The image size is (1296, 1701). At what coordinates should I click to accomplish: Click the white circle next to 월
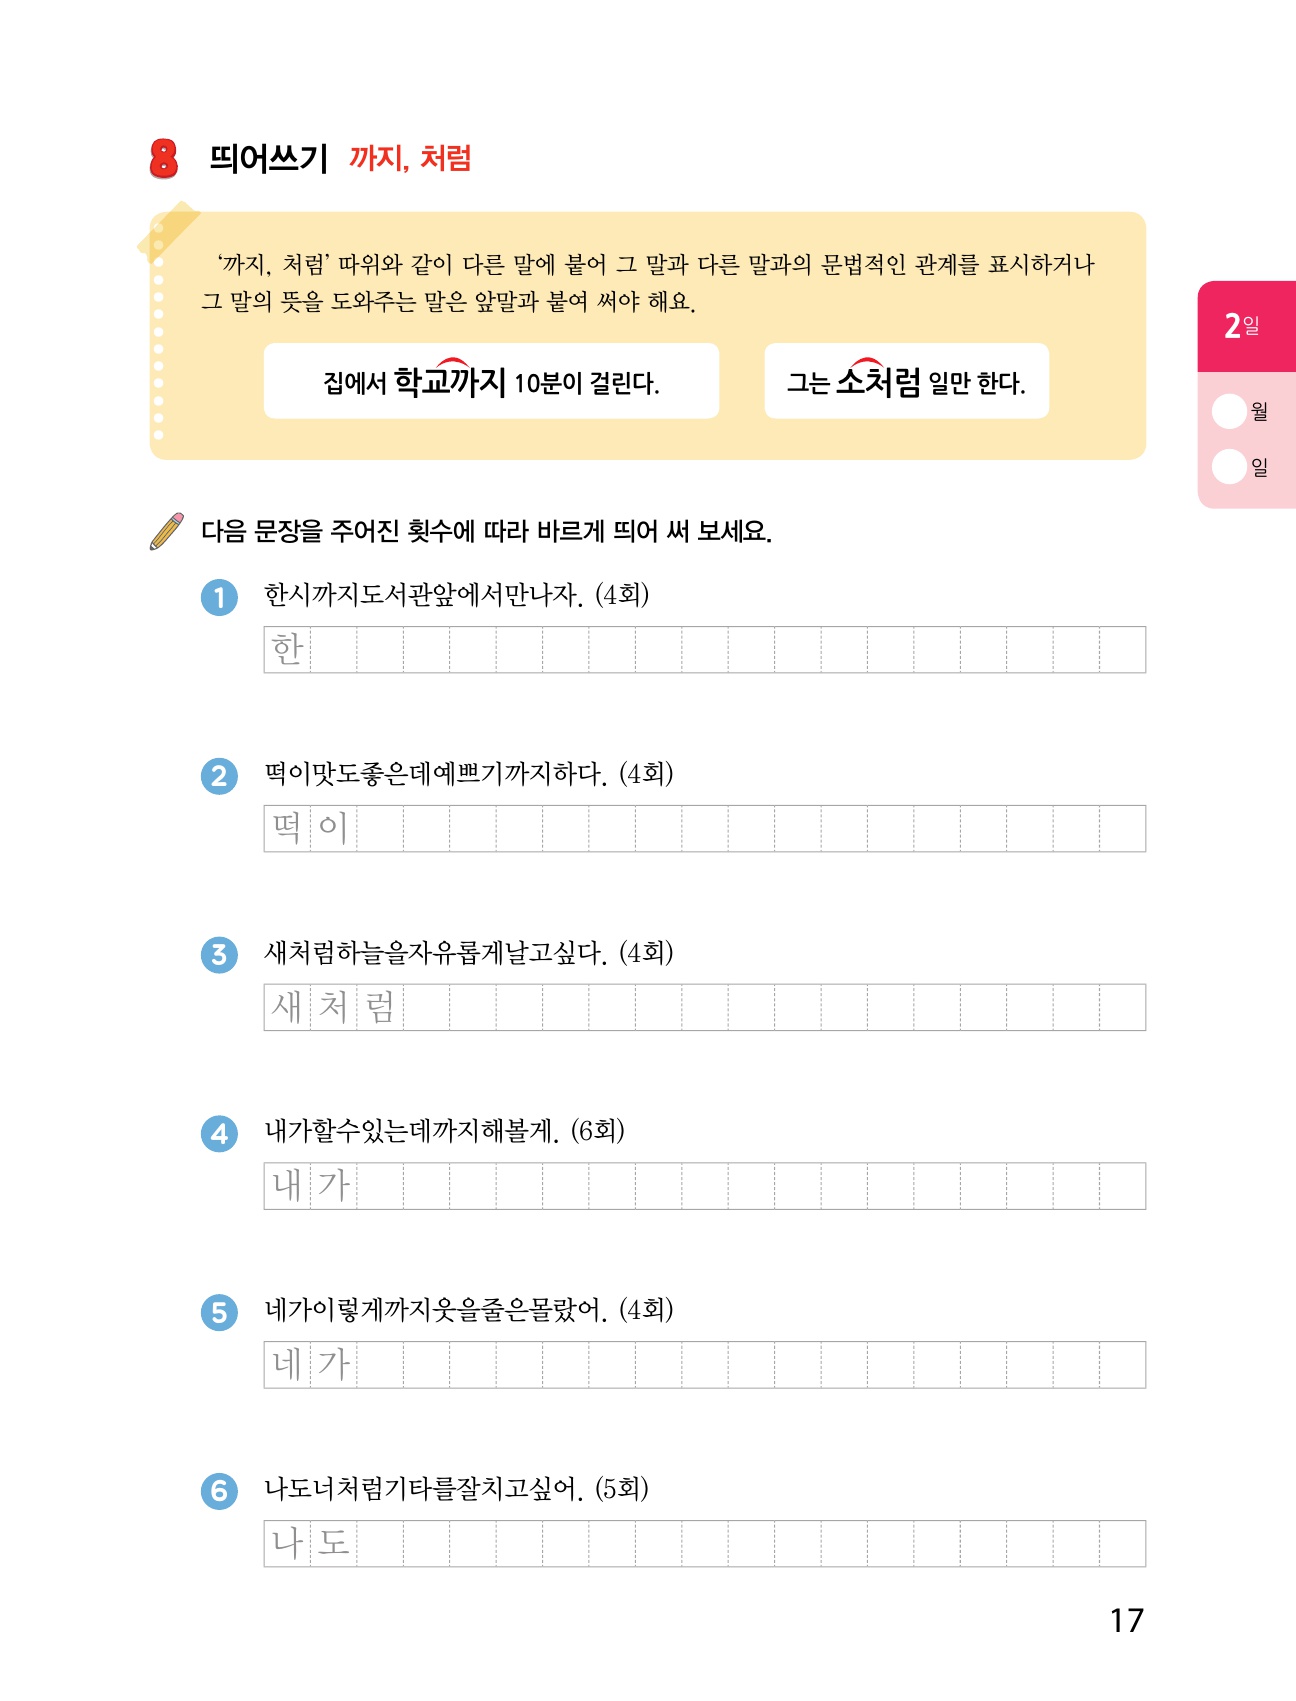pyautogui.click(x=1228, y=411)
